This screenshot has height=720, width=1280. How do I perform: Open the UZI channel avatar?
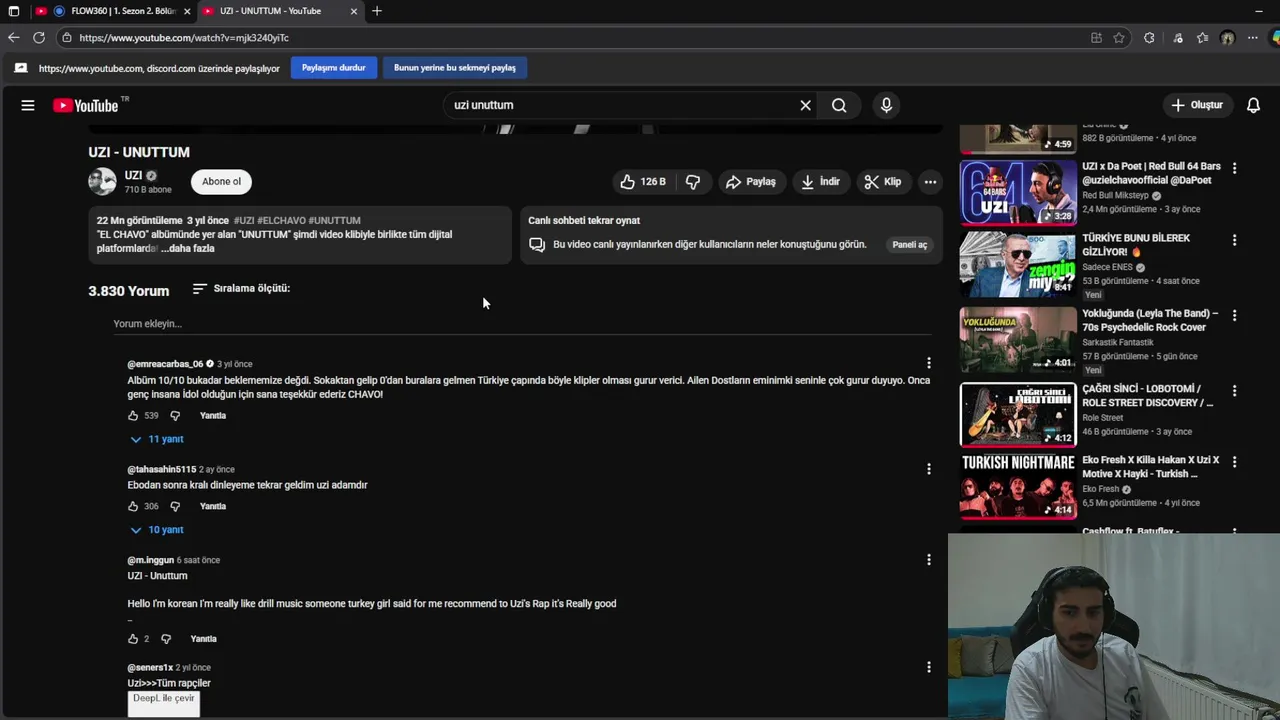coord(102,181)
